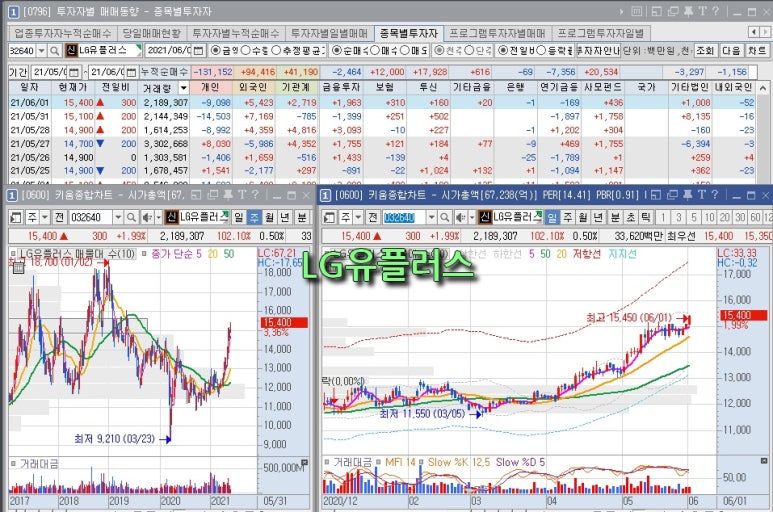
Task: Select the 전일비 radio button
Action: click(503, 51)
